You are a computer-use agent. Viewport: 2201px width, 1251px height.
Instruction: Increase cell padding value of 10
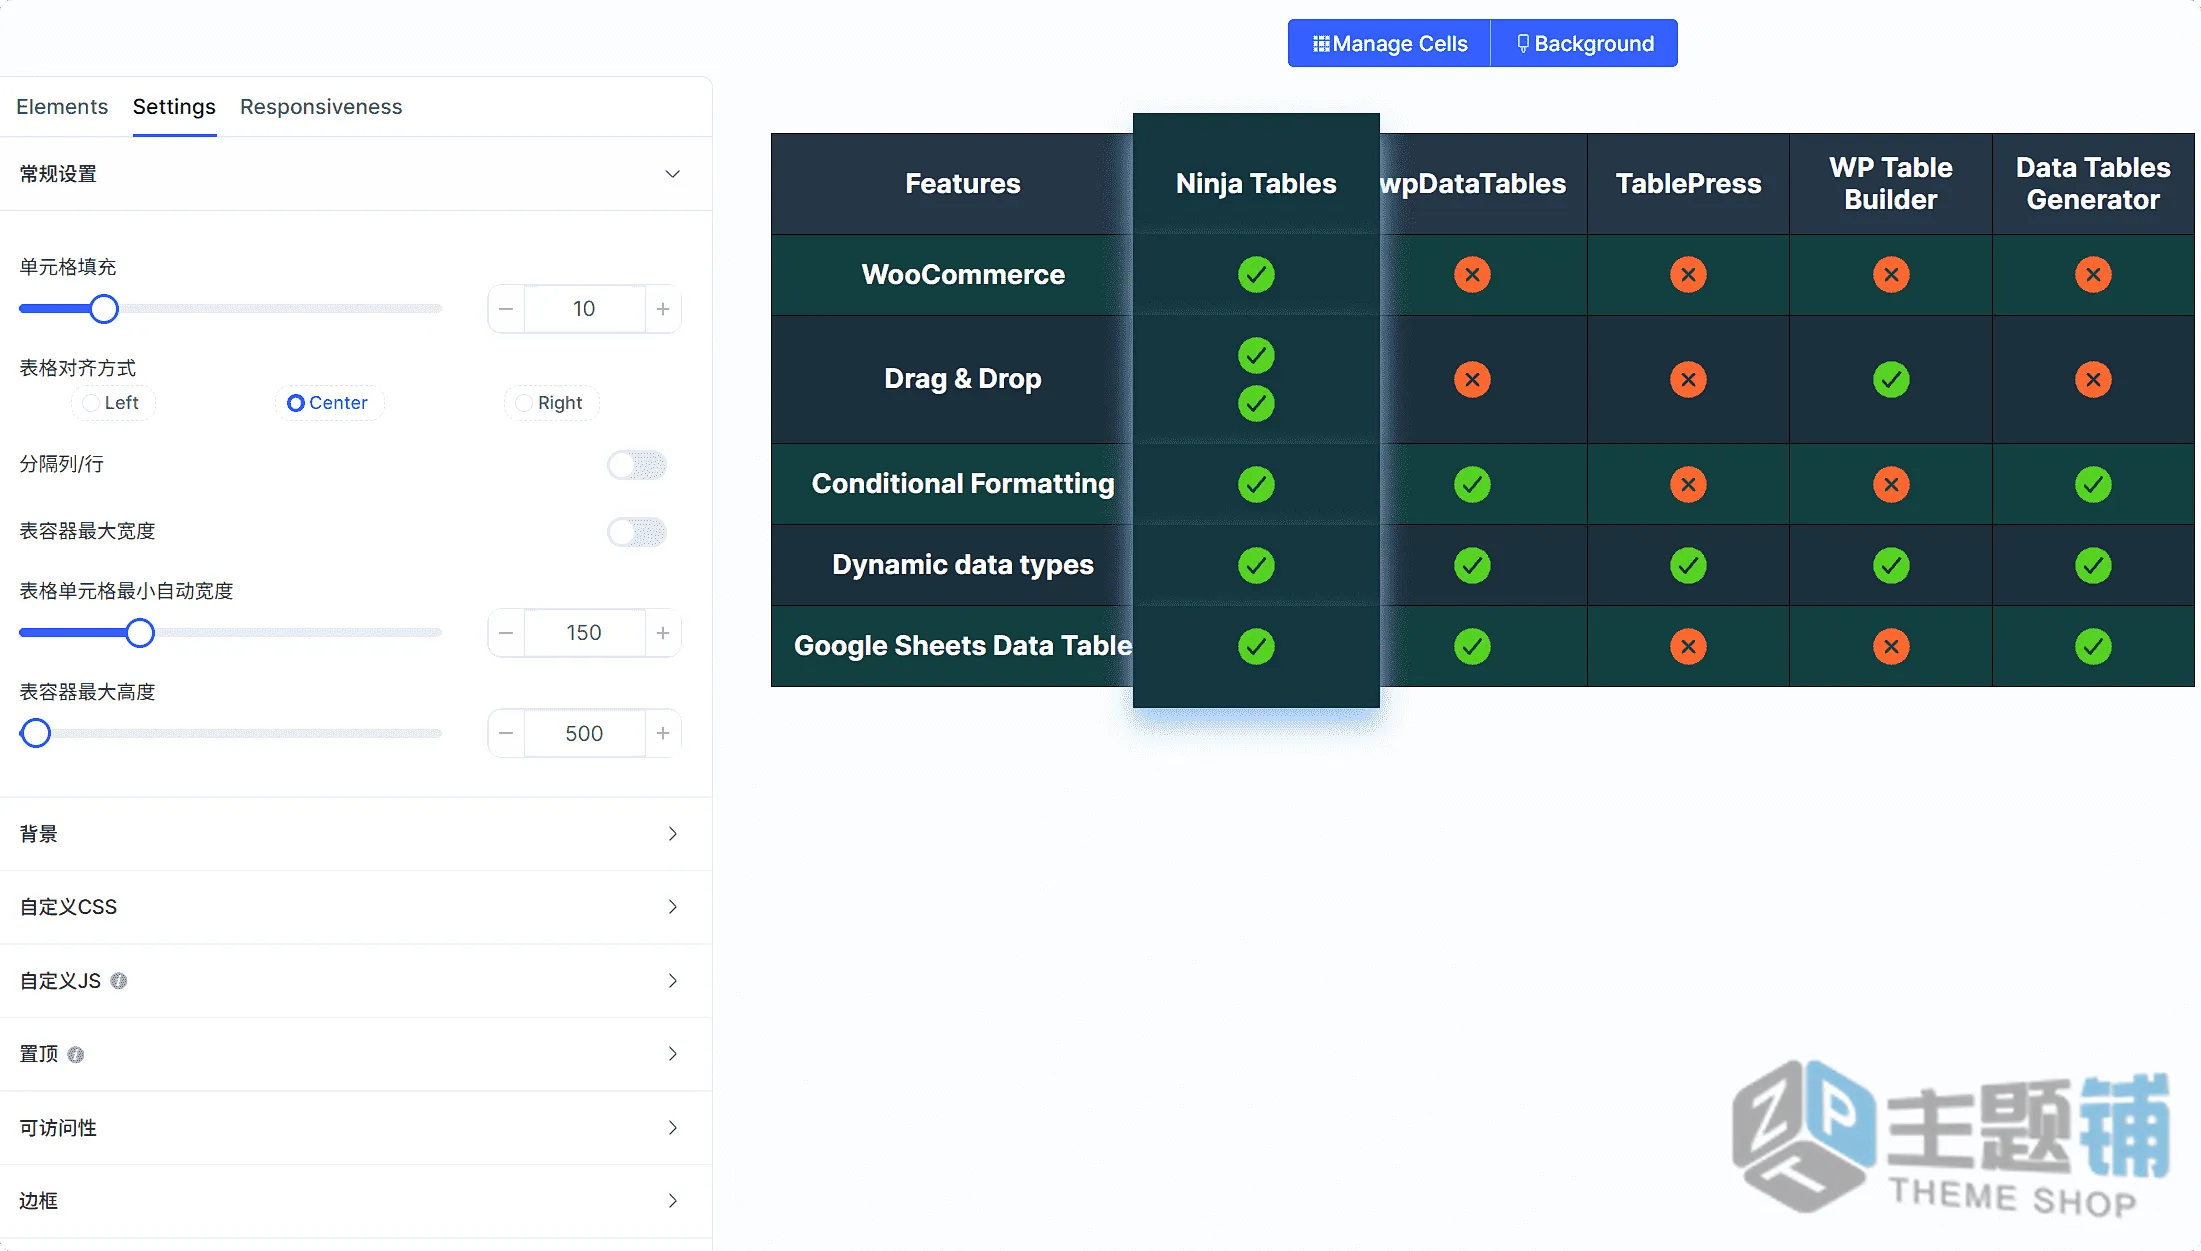coord(663,309)
